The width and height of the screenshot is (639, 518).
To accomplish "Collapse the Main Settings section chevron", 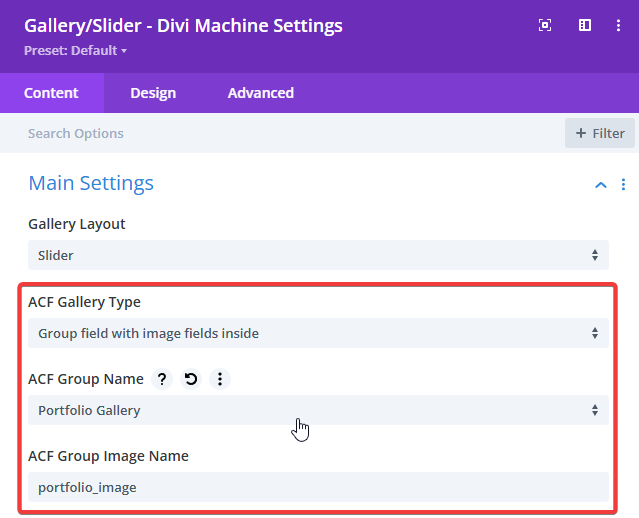I will (x=600, y=185).
